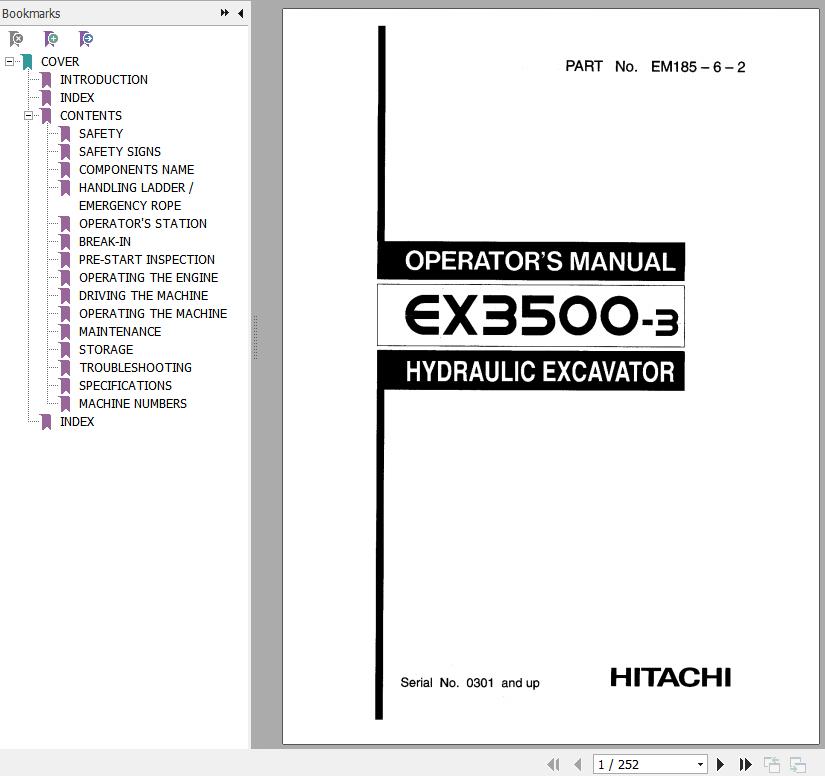
Task: Jump to the last page
Action: click(745, 765)
